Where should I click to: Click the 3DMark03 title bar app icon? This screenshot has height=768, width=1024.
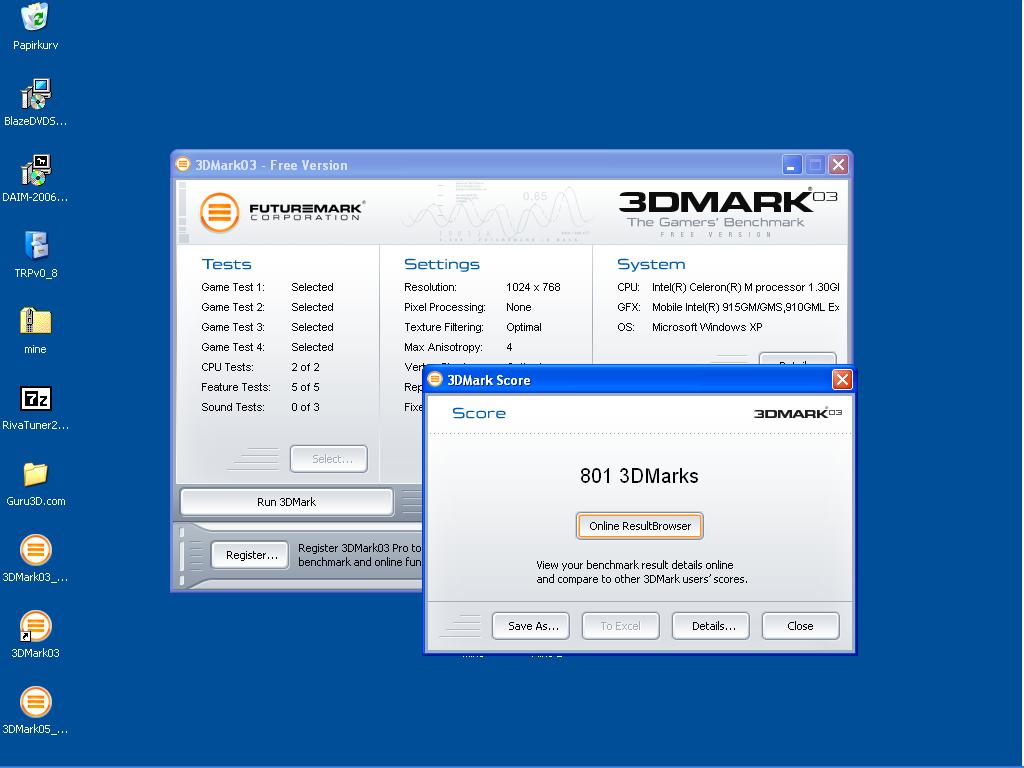(x=184, y=165)
